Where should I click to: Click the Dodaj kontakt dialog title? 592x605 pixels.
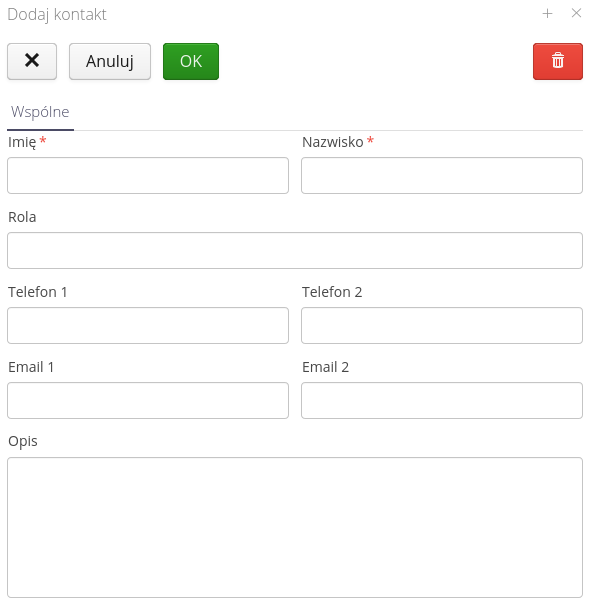click(57, 15)
